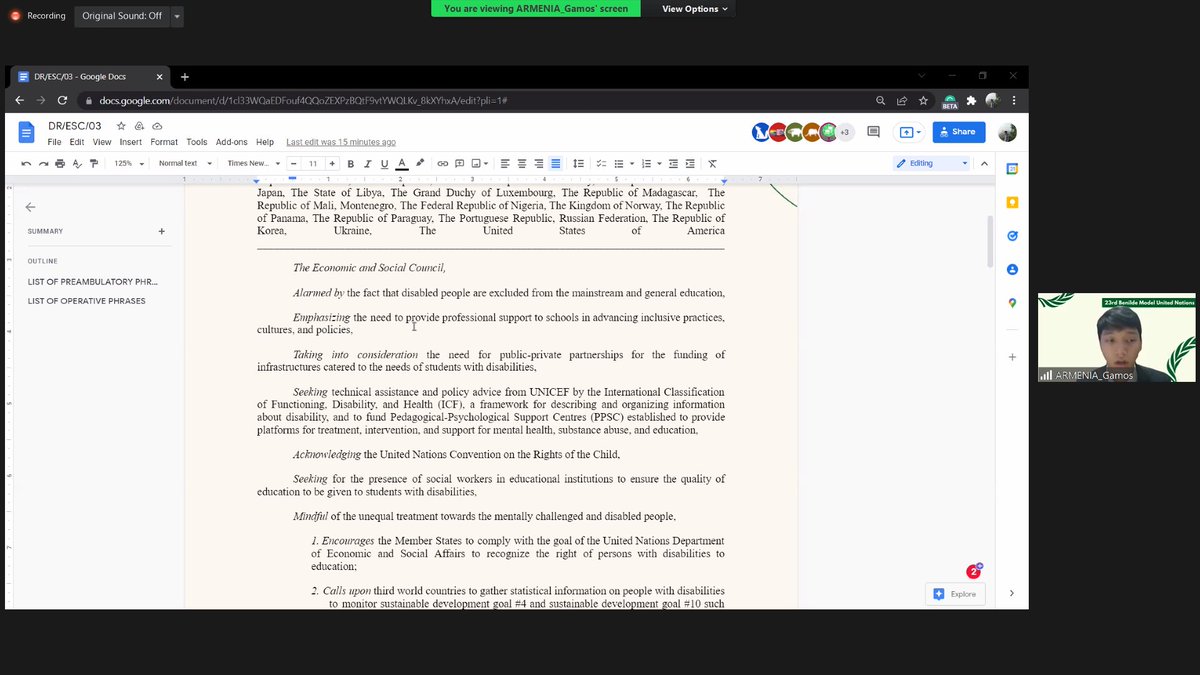Apply a numbered list
The height and width of the screenshot is (675, 1200).
coord(647,163)
